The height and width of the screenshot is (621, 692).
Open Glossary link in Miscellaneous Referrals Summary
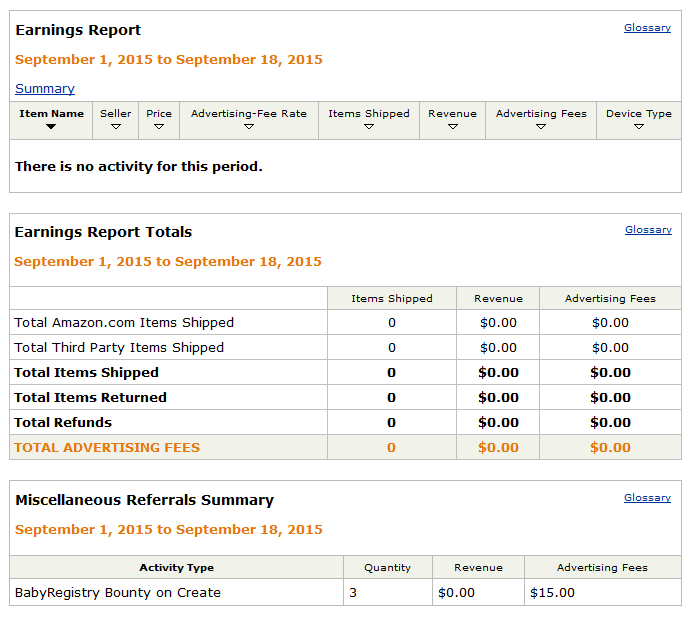(x=647, y=498)
